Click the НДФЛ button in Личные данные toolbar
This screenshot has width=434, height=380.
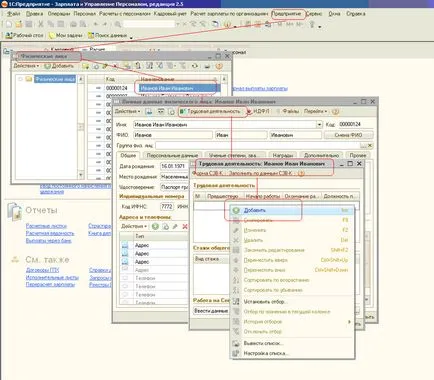click(x=259, y=111)
